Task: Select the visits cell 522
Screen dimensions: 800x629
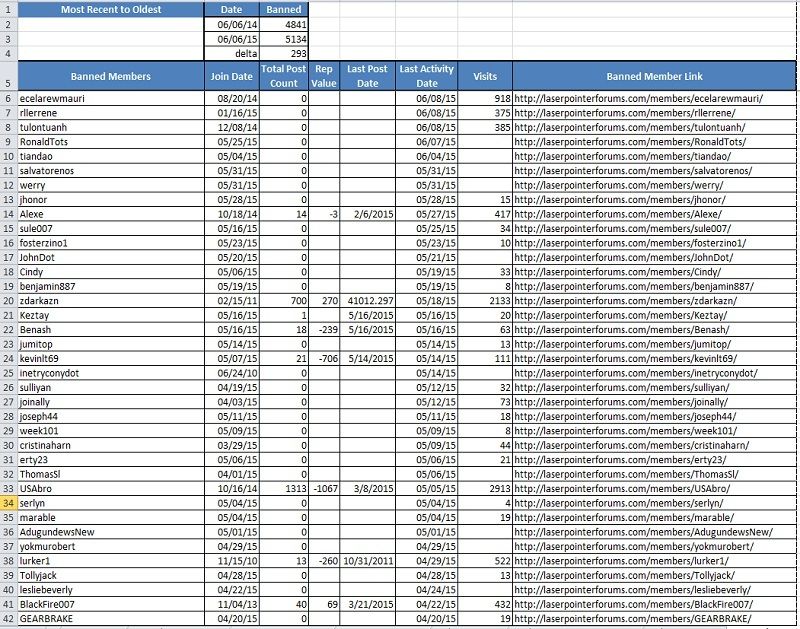Action: (485, 561)
